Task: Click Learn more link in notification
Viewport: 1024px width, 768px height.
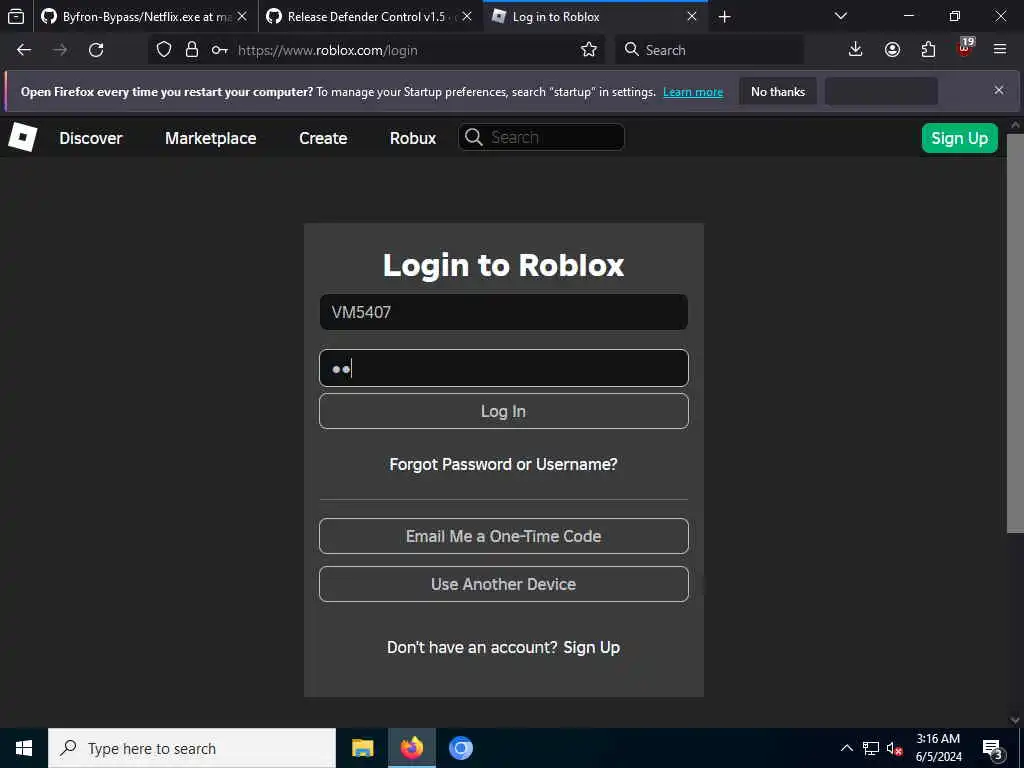Action: coord(693,92)
